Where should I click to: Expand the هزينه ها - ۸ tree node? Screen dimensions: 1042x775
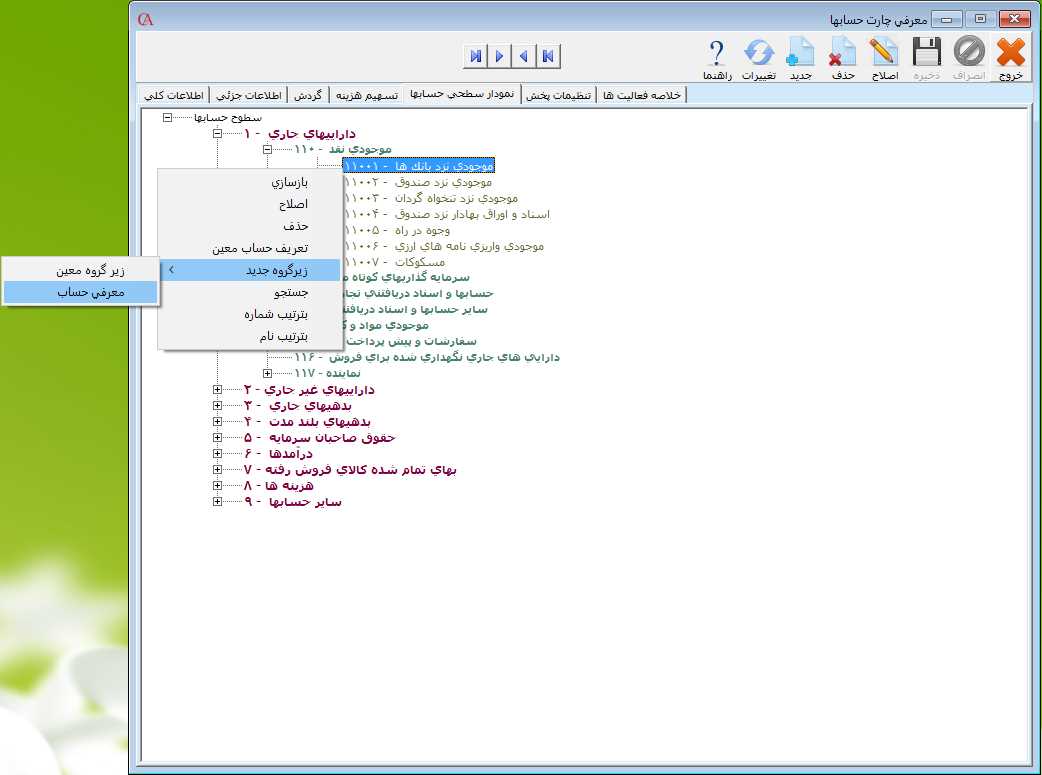pyautogui.click(x=217, y=486)
